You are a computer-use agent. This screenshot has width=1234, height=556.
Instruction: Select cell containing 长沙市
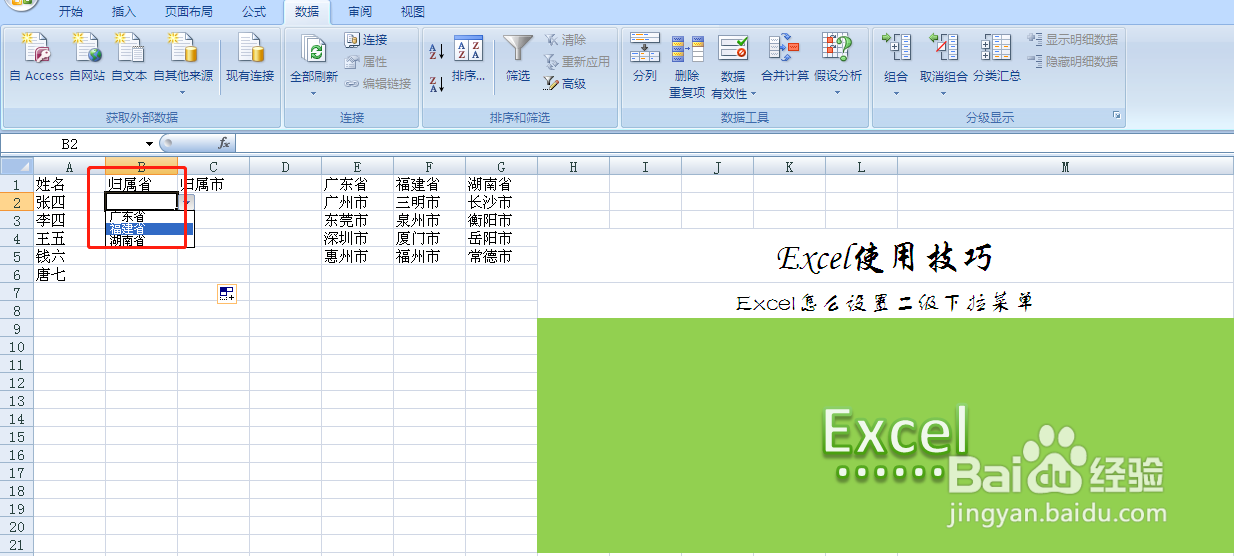[x=501, y=202]
